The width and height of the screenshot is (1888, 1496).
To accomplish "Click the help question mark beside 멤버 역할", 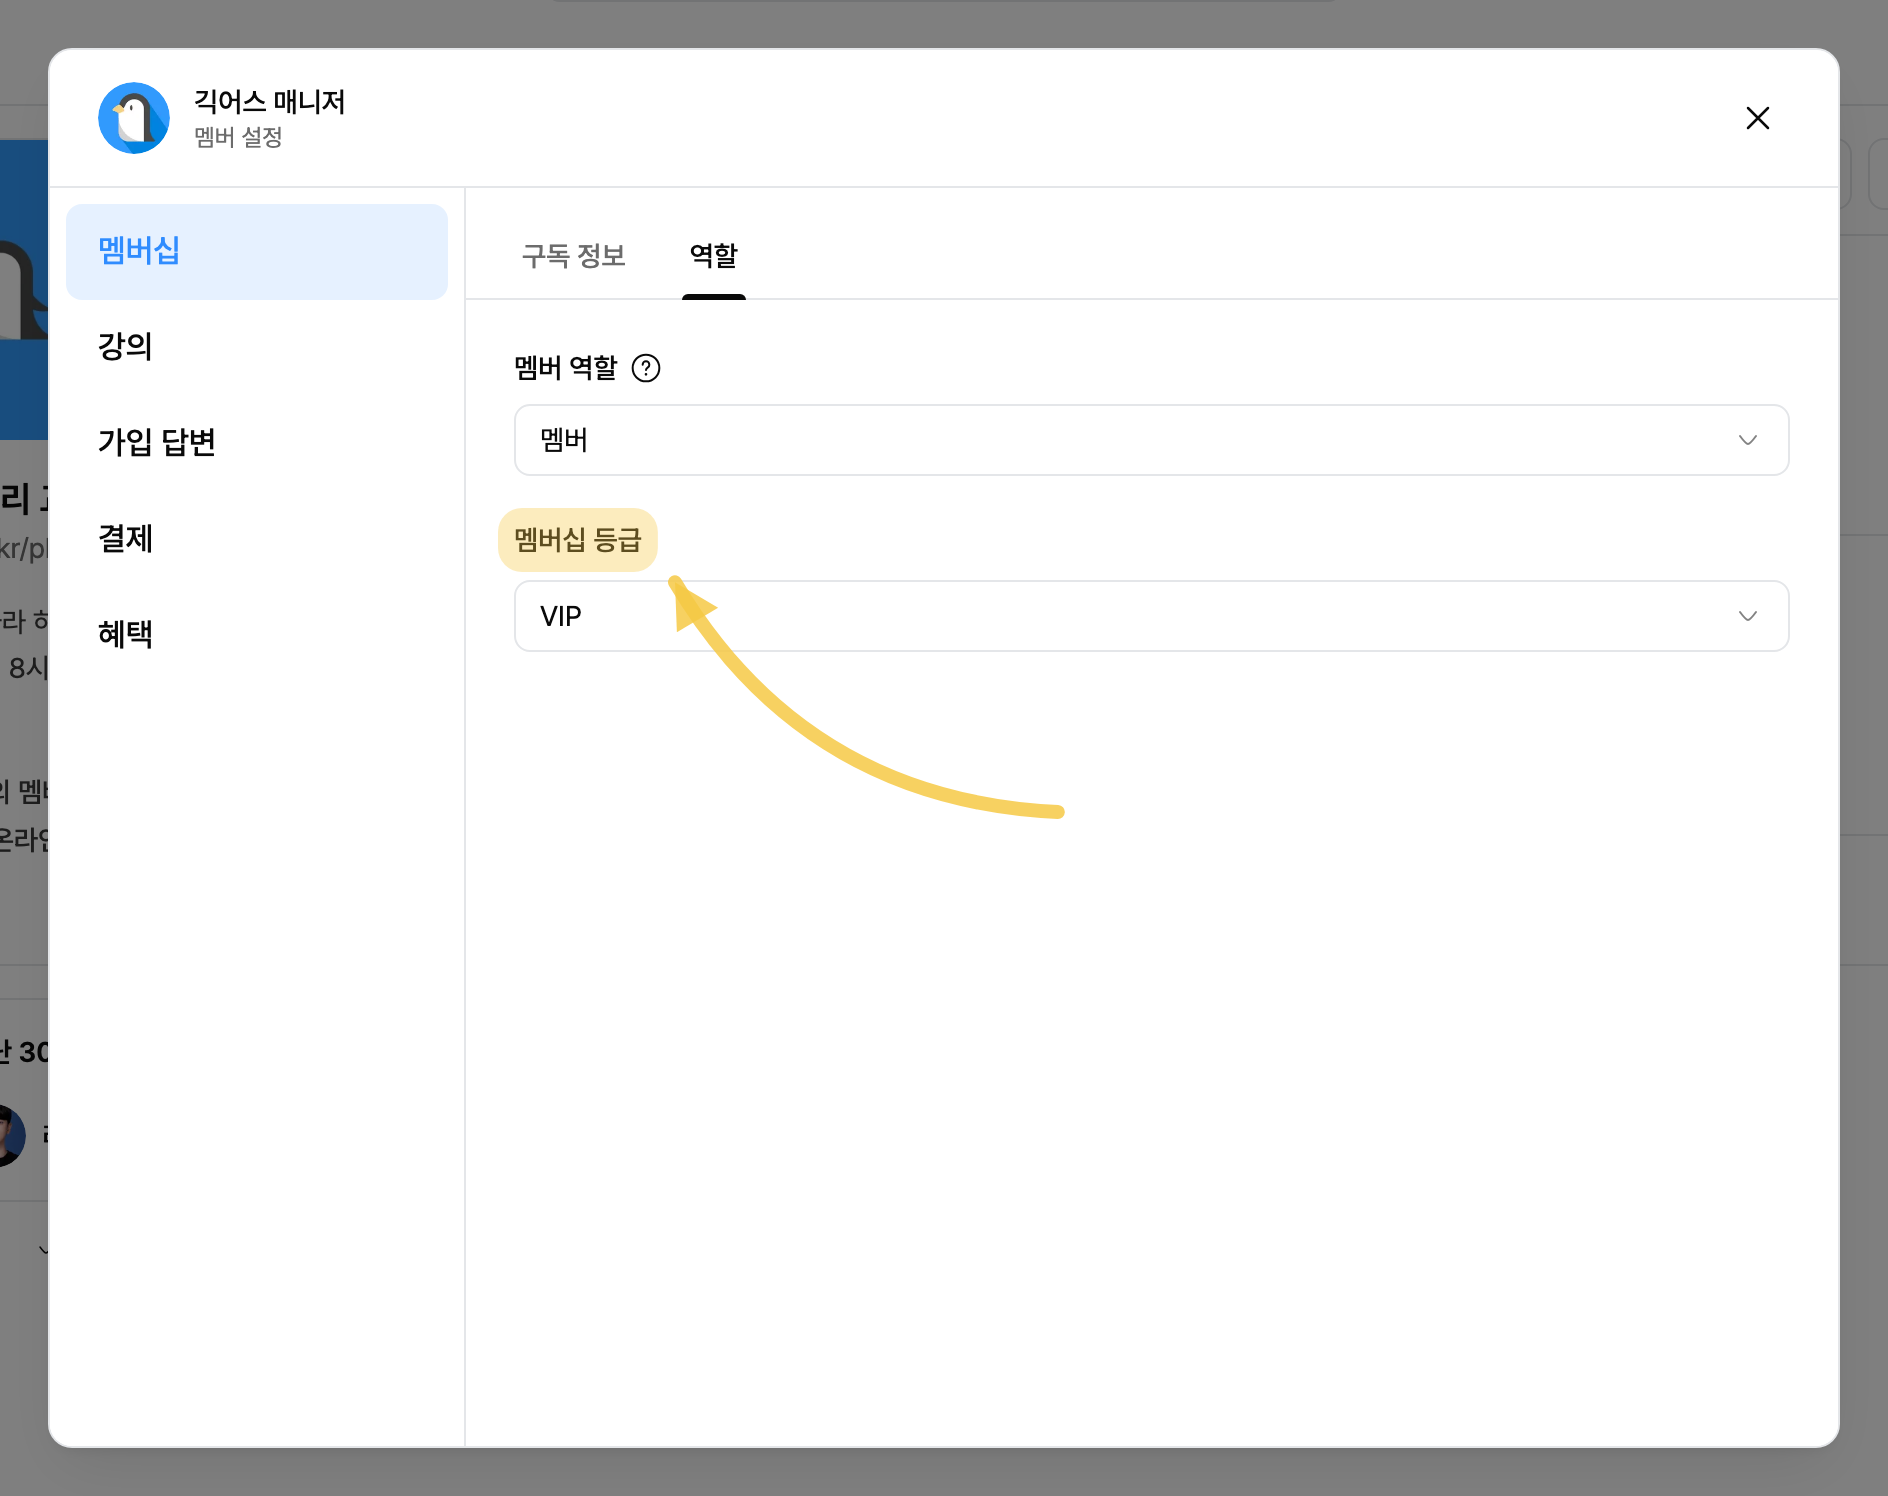I will 646,368.
